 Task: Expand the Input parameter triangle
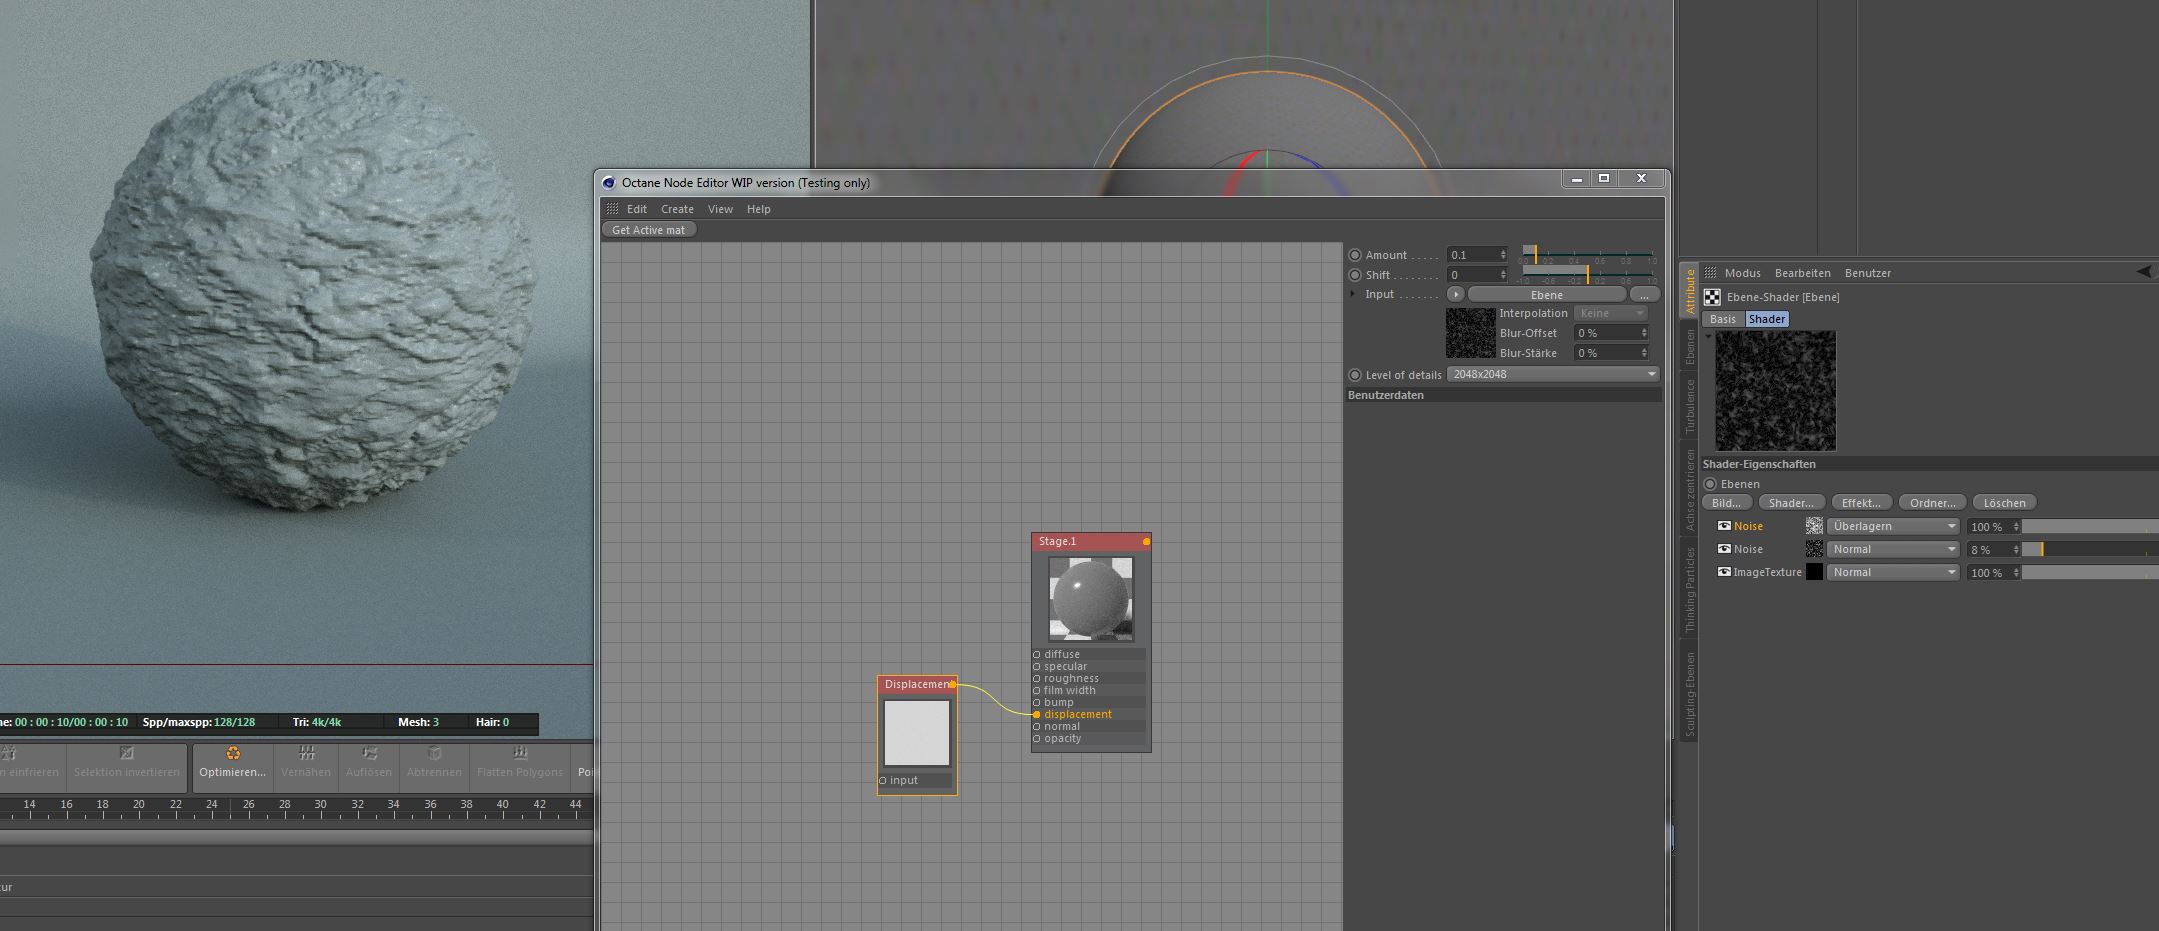tap(1353, 294)
